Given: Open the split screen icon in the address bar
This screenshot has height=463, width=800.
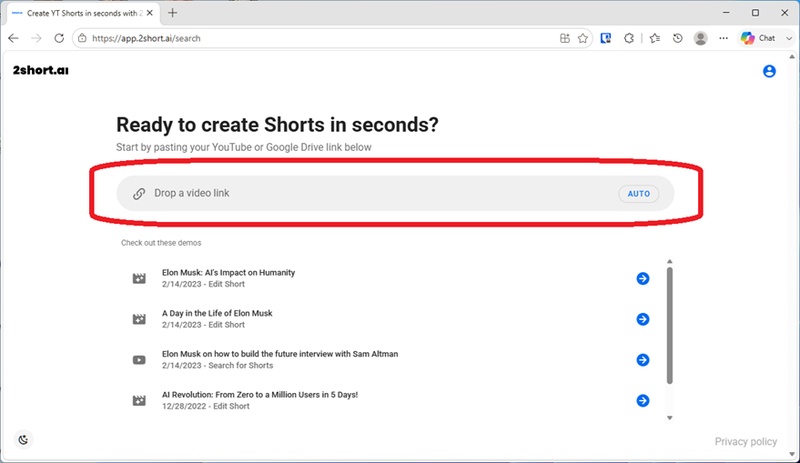Looking at the screenshot, I should pyautogui.click(x=565, y=38).
